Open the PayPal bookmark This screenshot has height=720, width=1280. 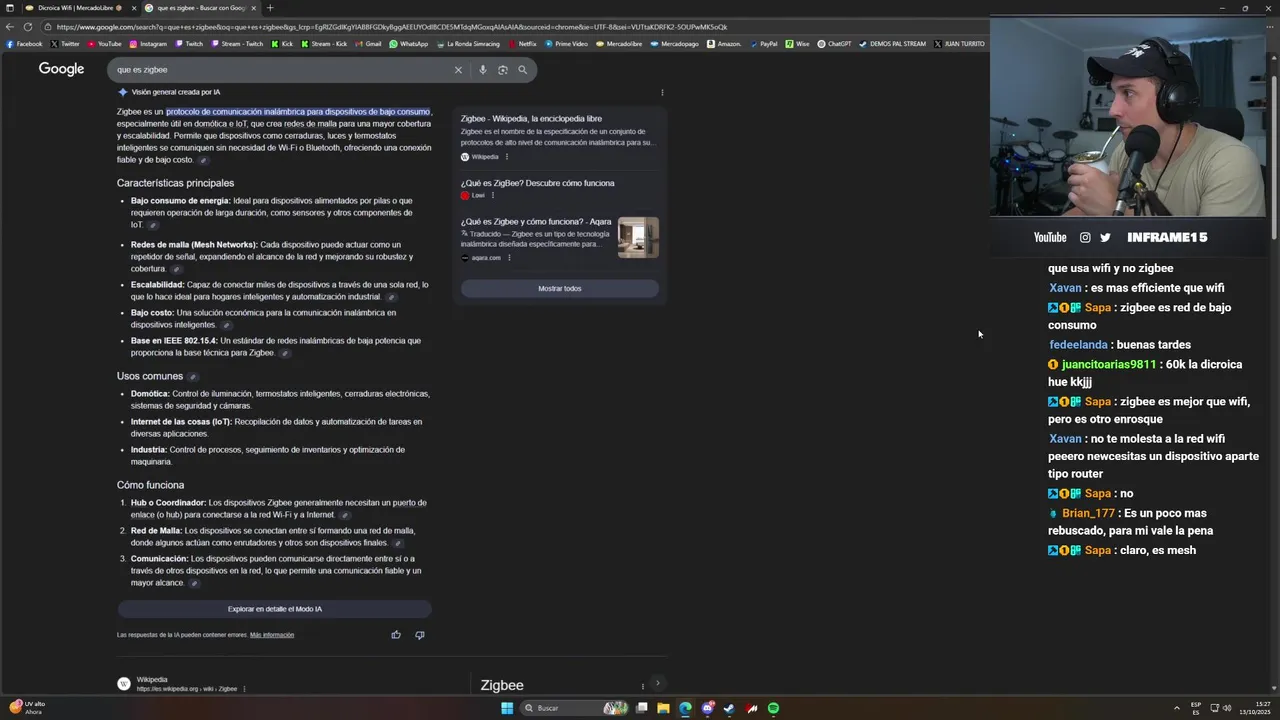(764, 44)
